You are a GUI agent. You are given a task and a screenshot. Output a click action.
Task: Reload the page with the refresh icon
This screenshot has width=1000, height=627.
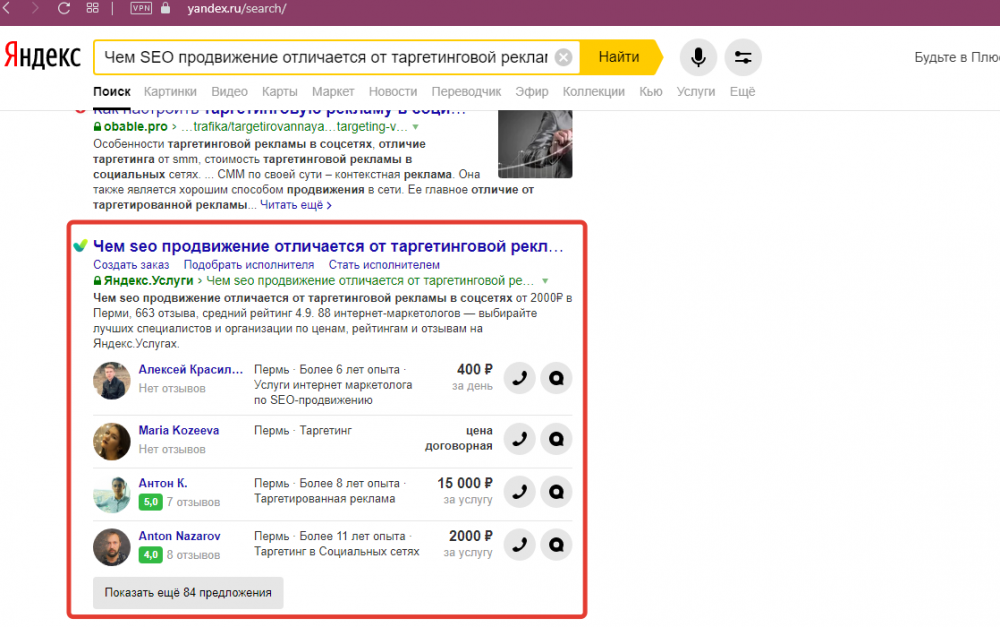click(x=64, y=8)
